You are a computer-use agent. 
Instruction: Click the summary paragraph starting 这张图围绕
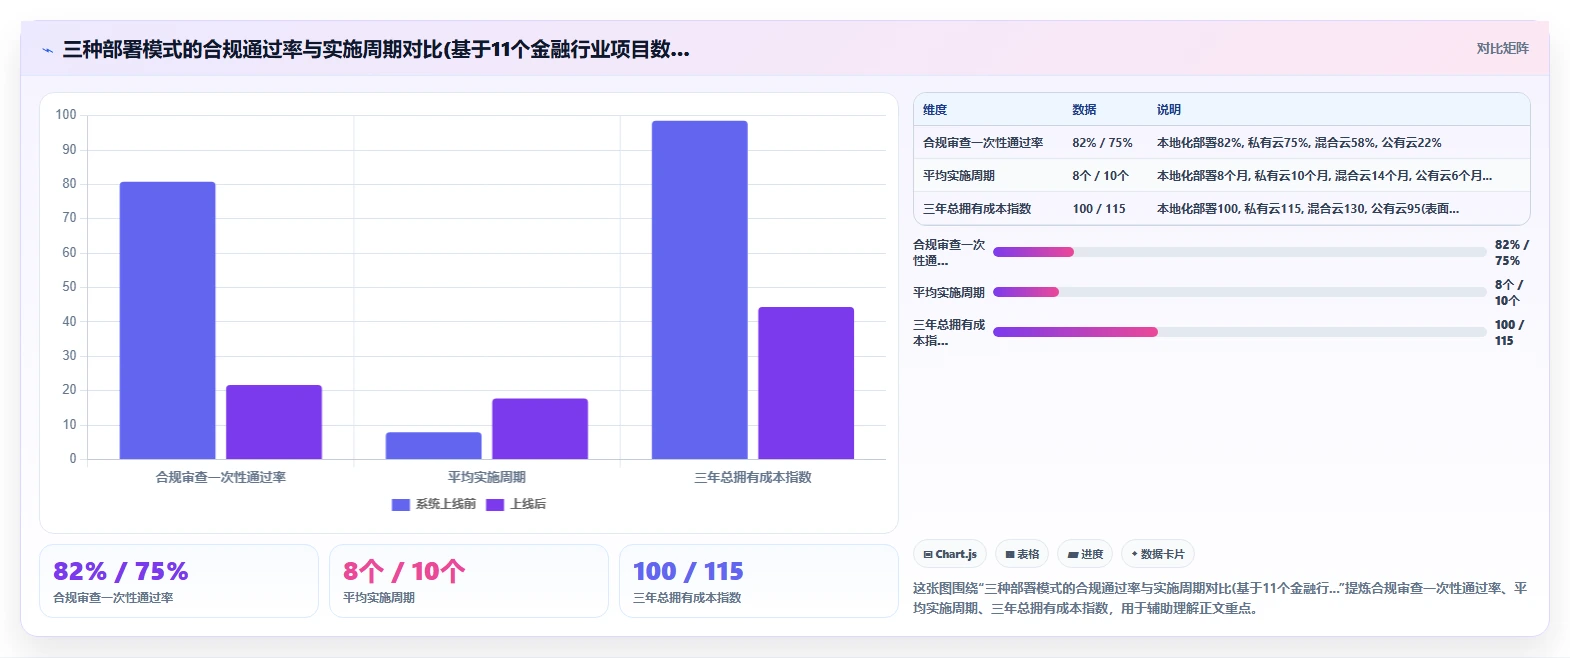coord(1220,598)
